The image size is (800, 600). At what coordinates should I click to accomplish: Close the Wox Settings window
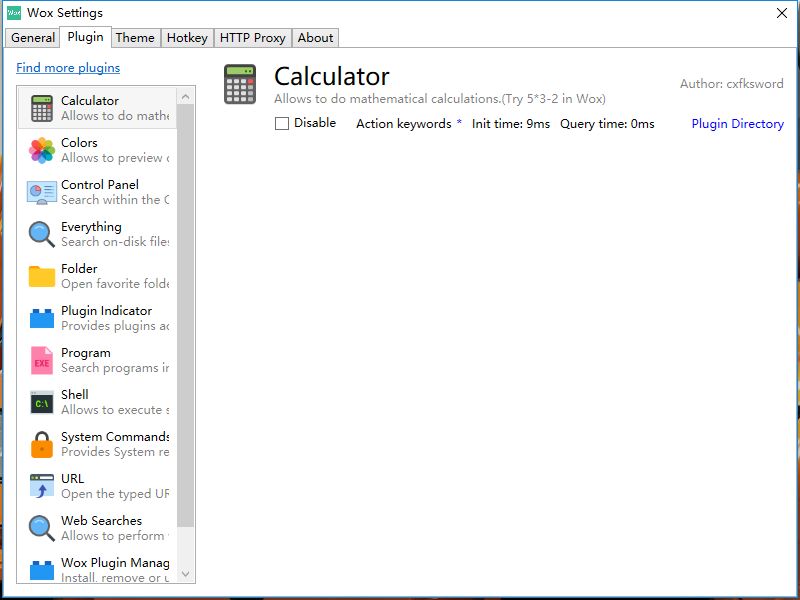point(782,13)
